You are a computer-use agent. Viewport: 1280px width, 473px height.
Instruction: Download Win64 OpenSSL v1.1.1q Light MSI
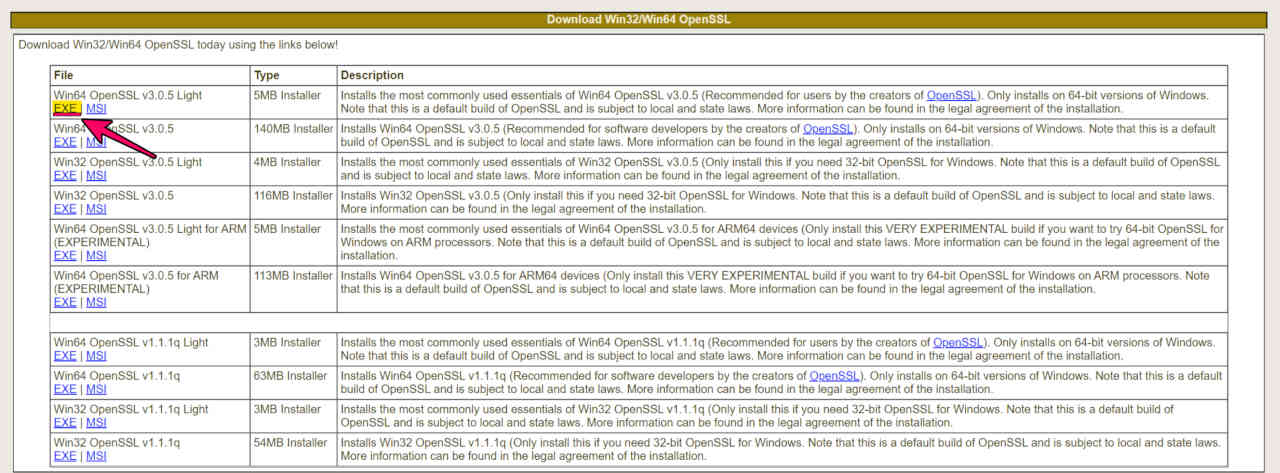(96, 356)
